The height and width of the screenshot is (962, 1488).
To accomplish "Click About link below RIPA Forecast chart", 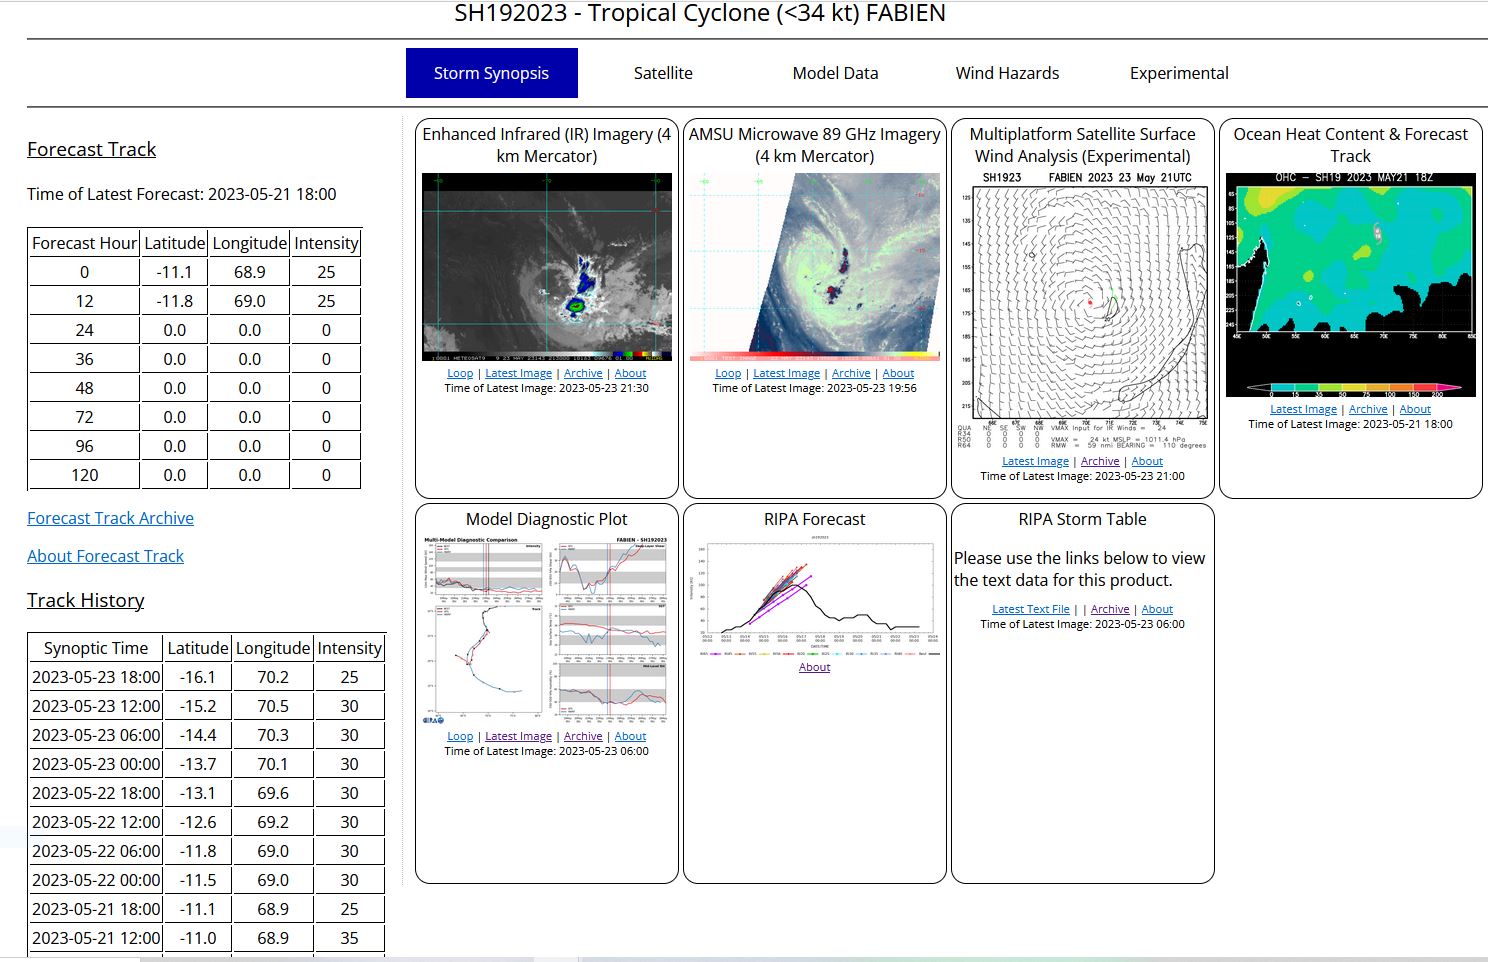I will (814, 667).
